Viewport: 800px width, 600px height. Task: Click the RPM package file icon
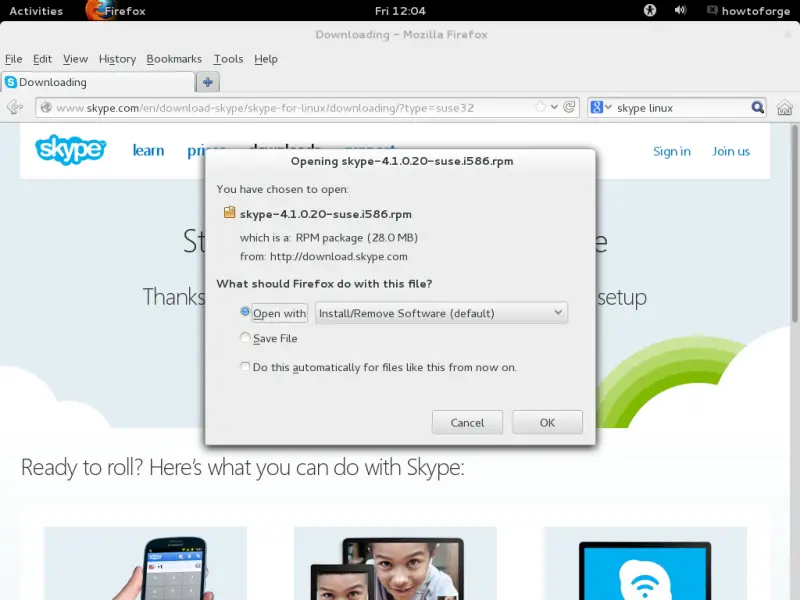tap(230, 212)
